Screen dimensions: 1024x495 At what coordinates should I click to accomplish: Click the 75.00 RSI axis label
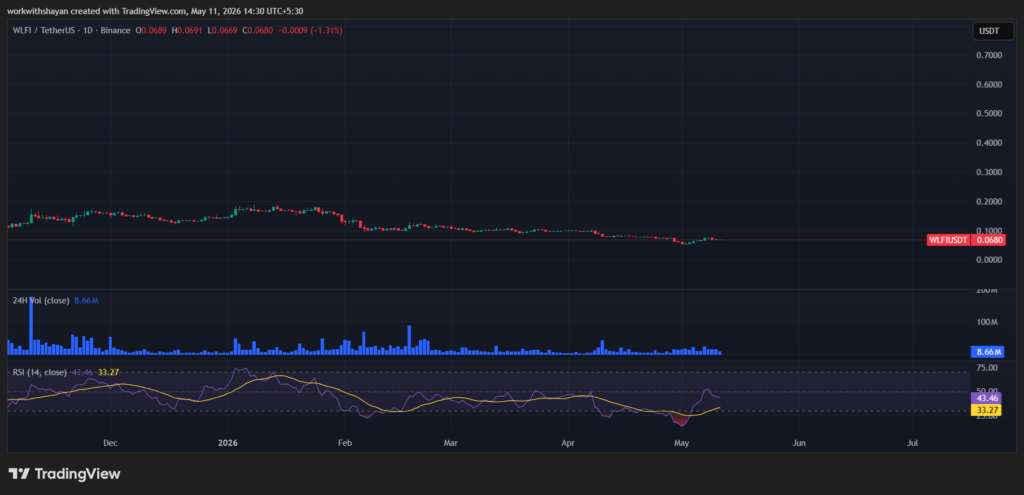point(986,368)
